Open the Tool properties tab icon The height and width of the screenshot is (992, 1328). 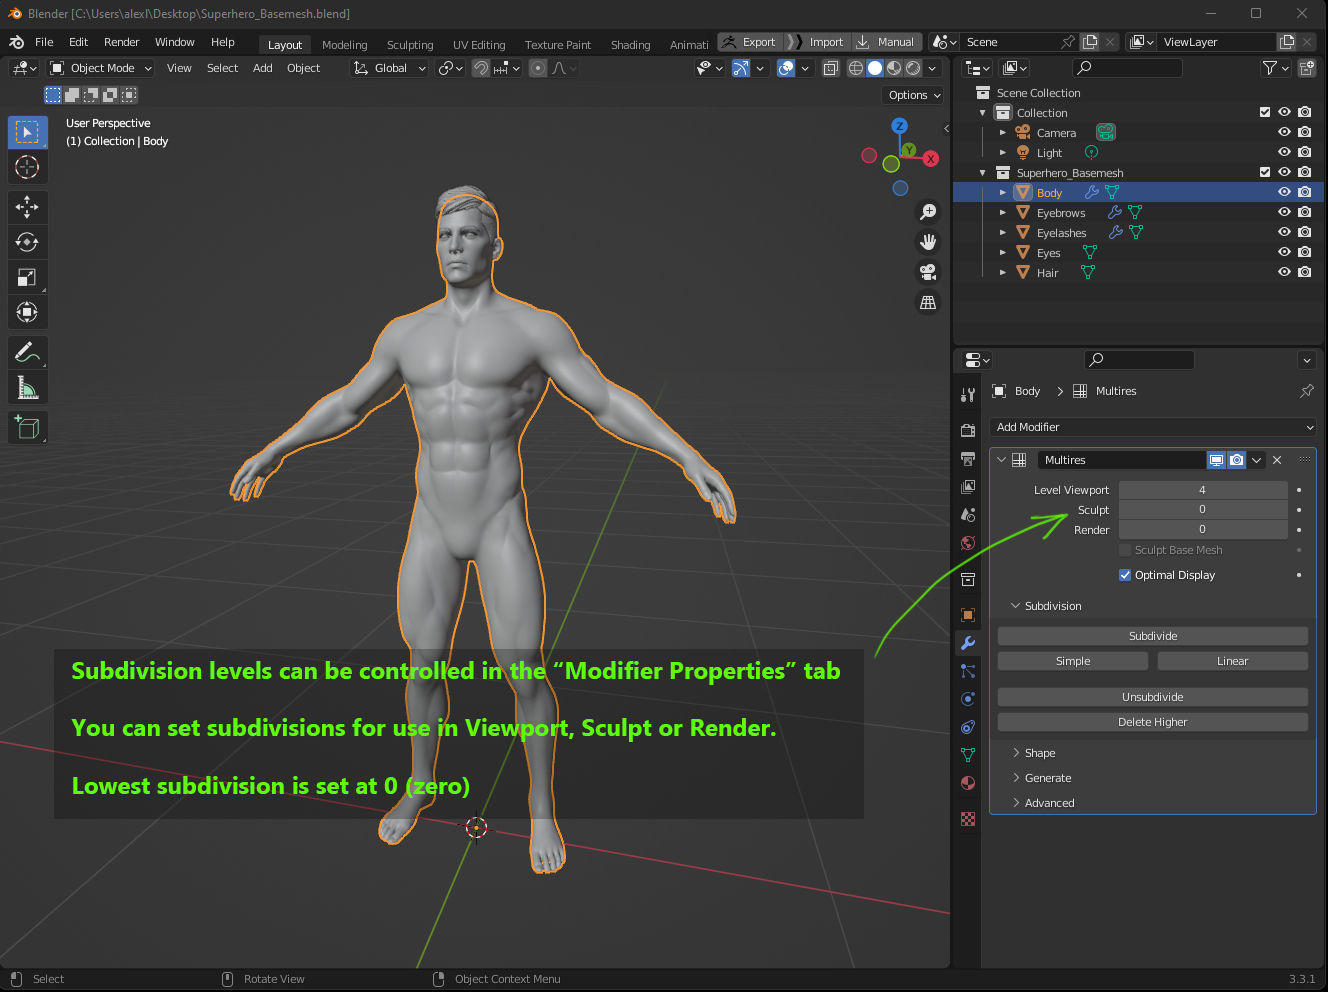pyautogui.click(x=967, y=395)
